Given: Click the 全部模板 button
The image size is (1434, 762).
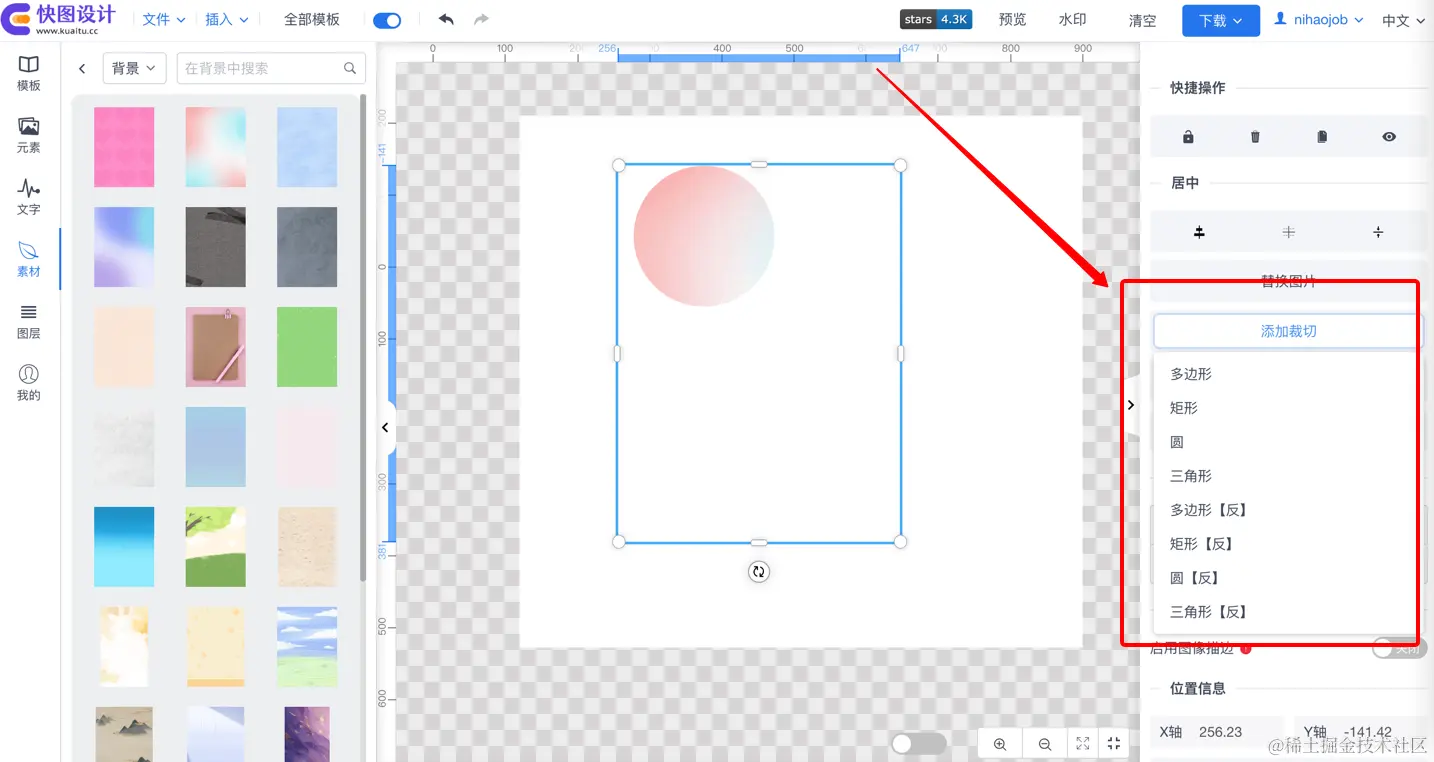Looking at the screenshot, I should click(x=312, y=19).
